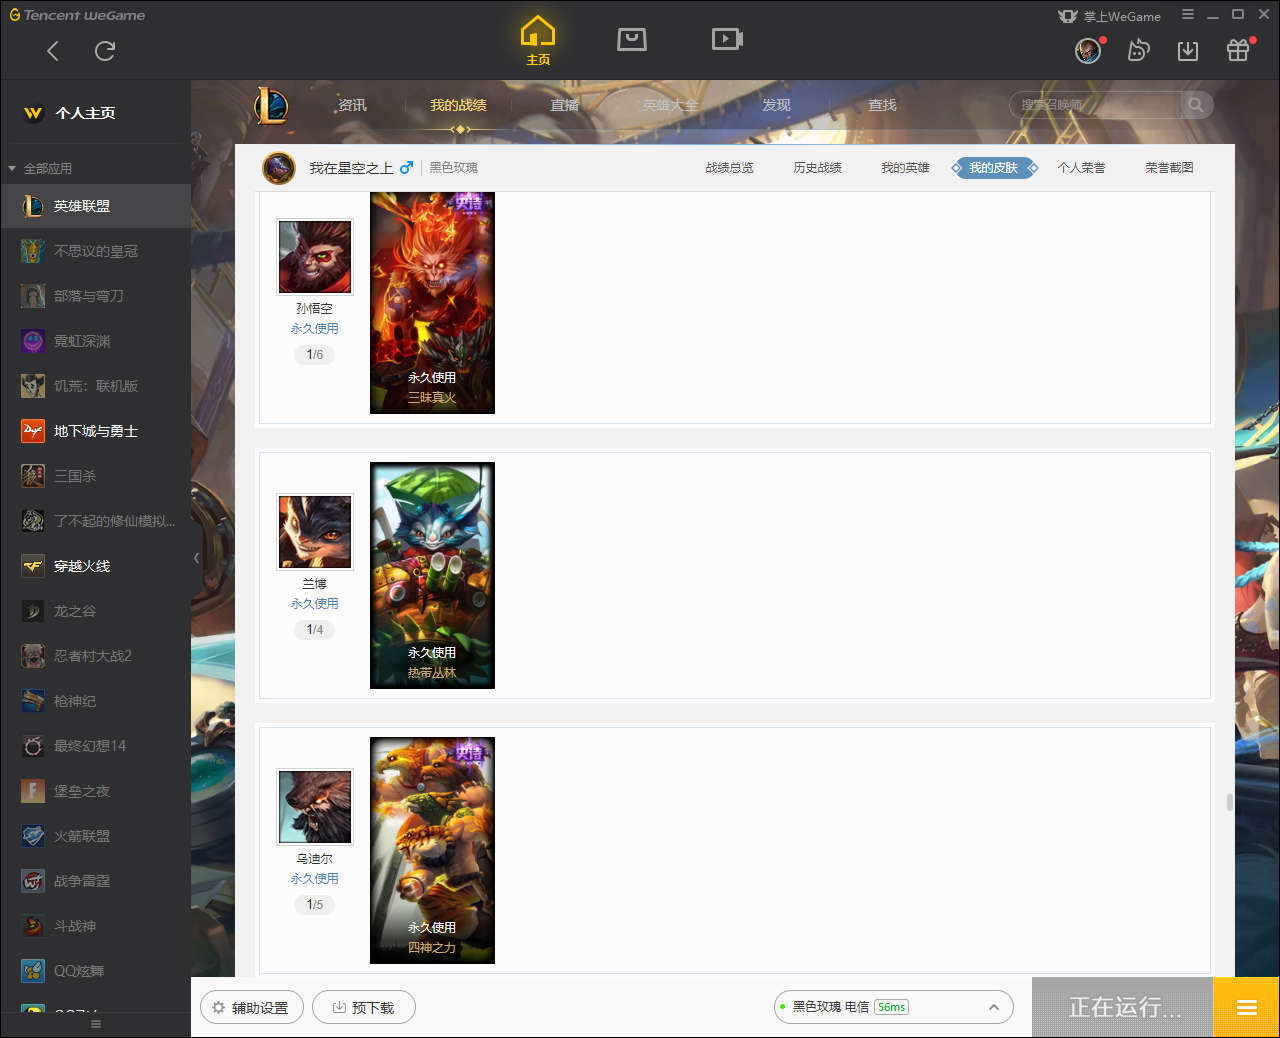
Task: Select the 我的皮肤 sub-tab
Action: [994, 168]
